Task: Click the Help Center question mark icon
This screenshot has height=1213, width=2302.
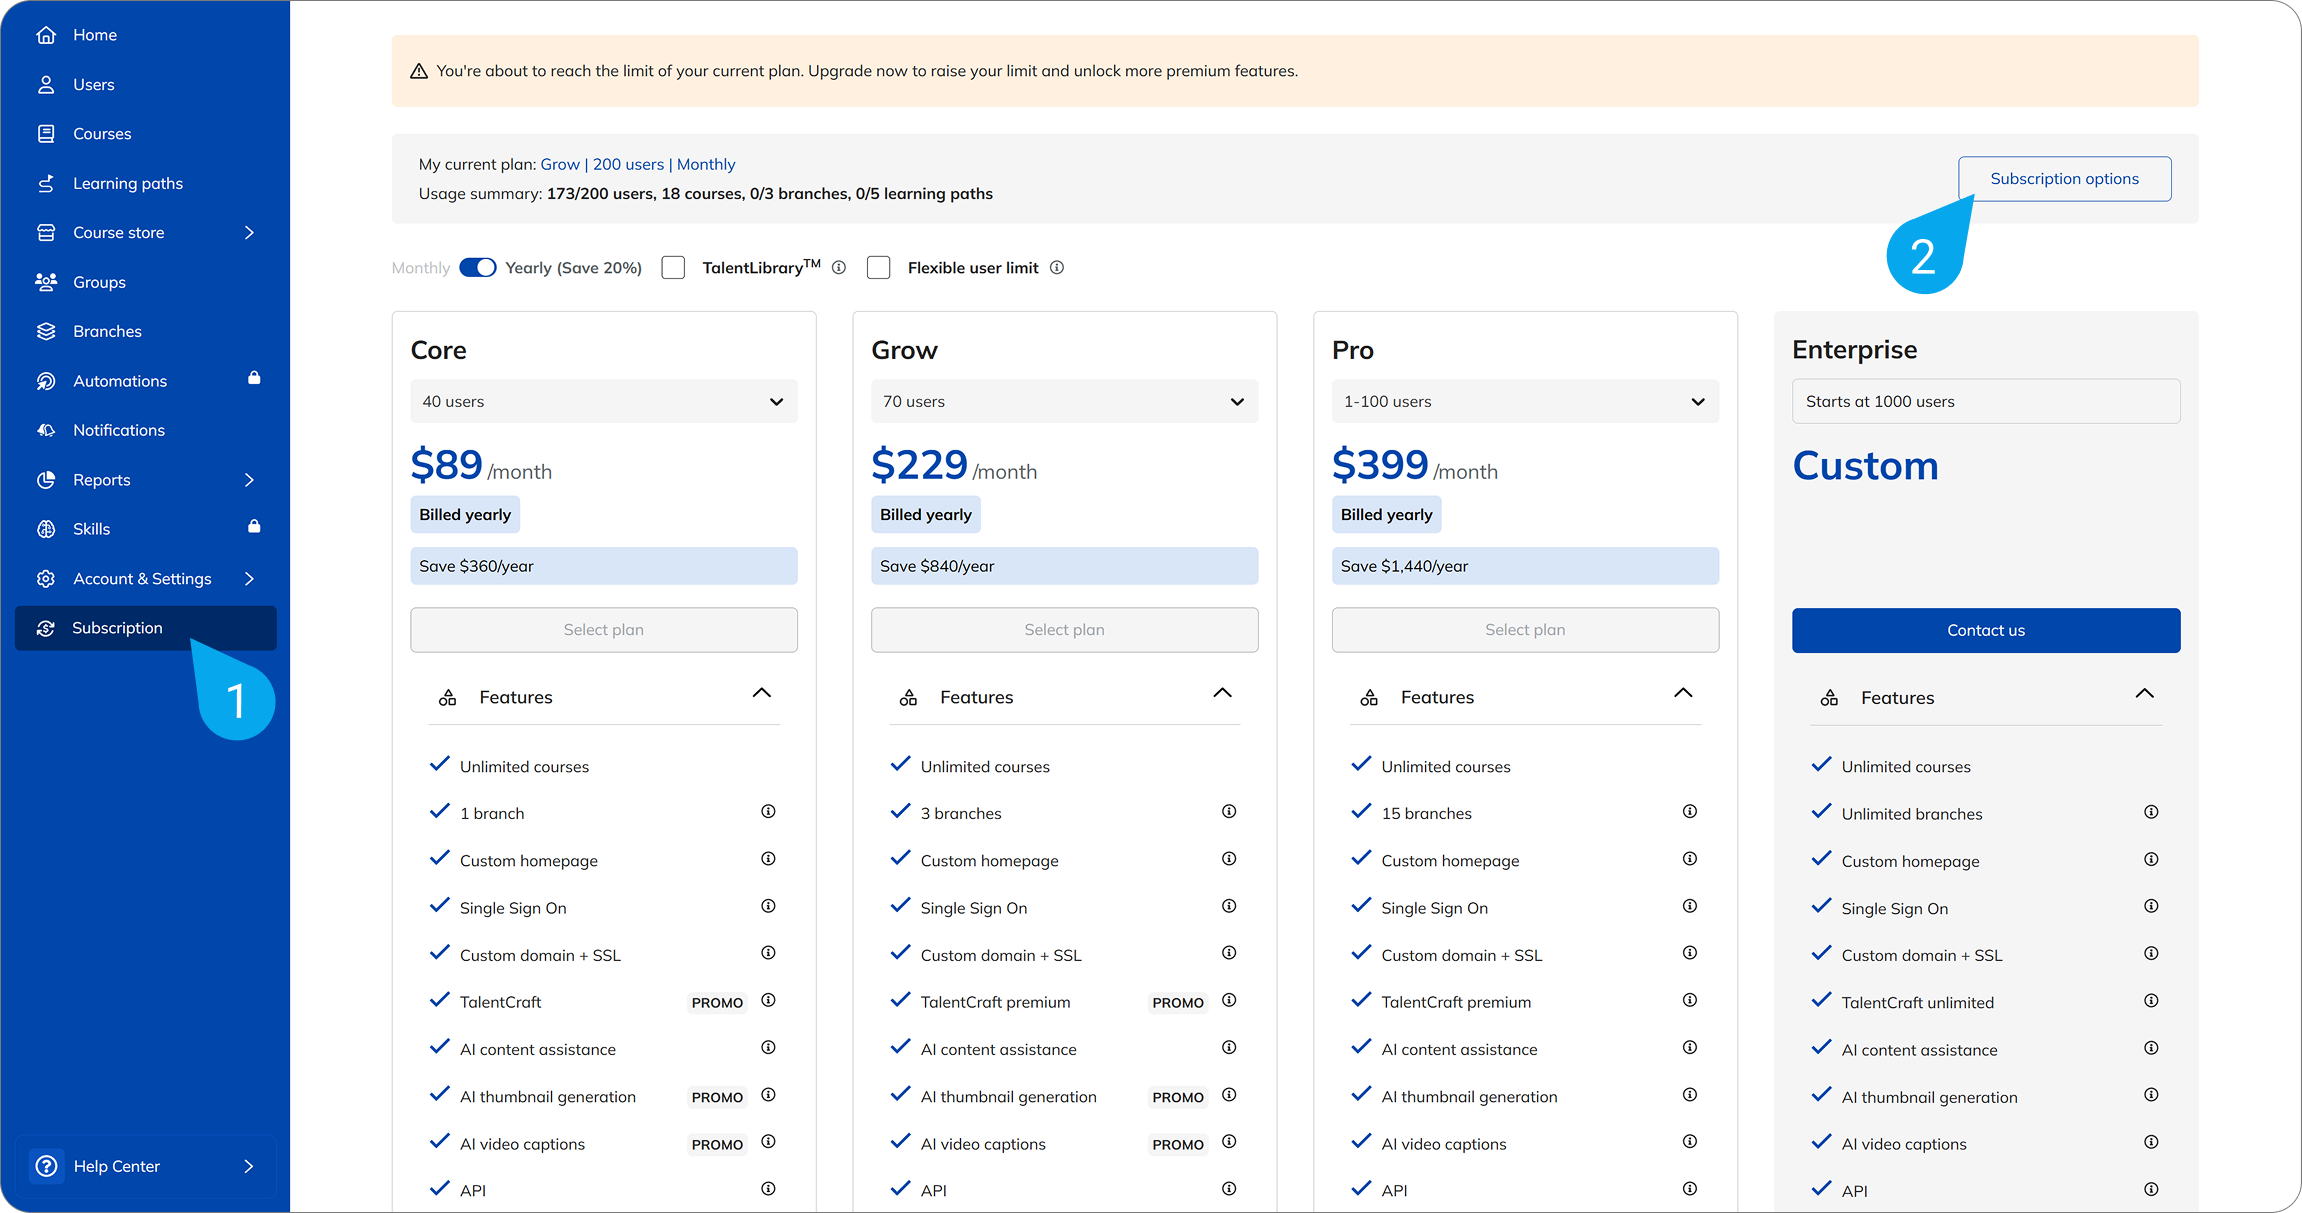Action: pos(46,1166)
